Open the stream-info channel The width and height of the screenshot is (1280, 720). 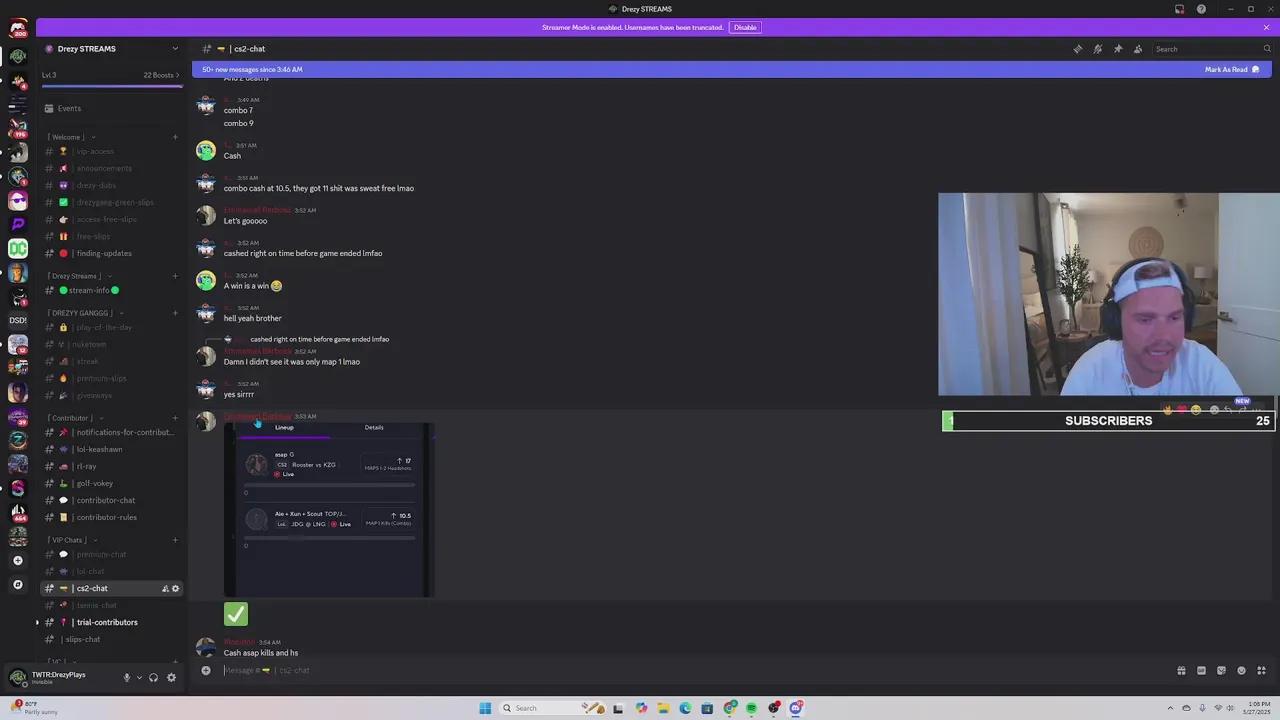coord(112,290)
